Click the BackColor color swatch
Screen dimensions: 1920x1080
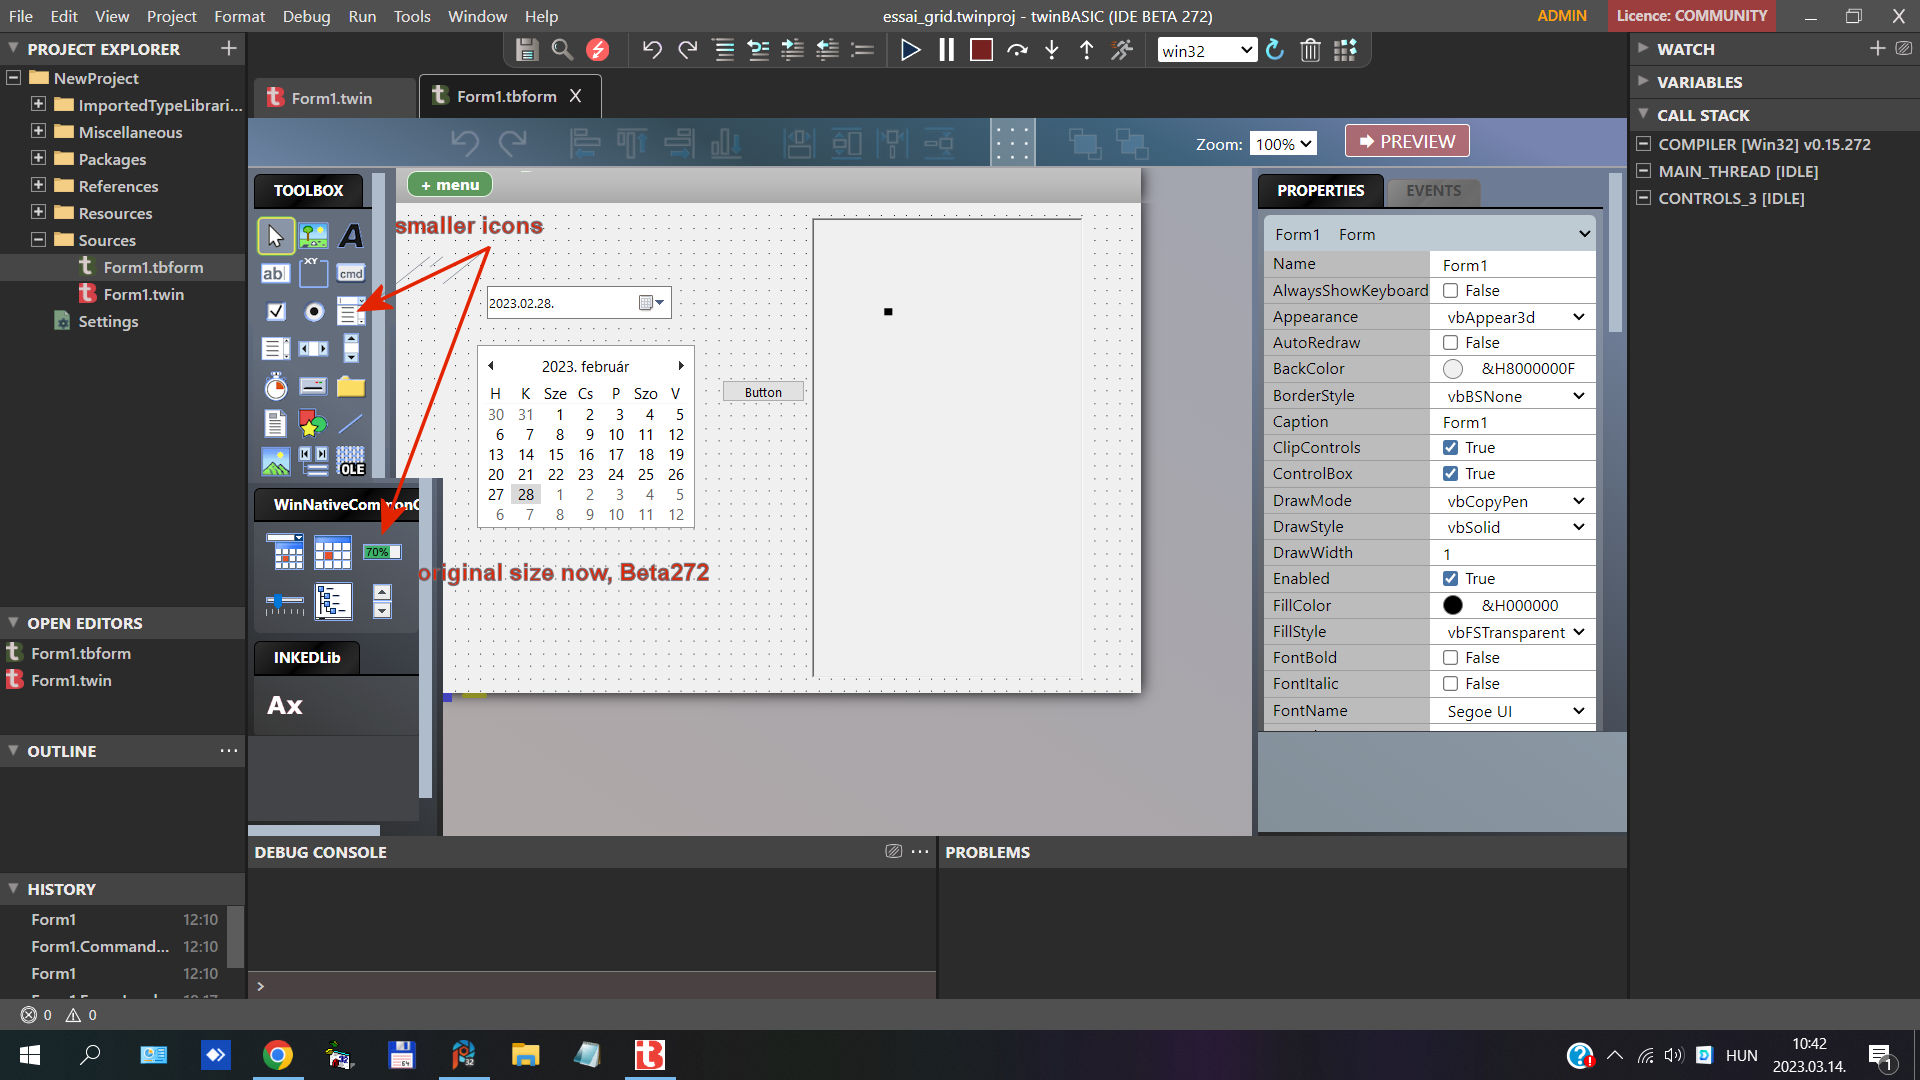tap(1453, 369)
